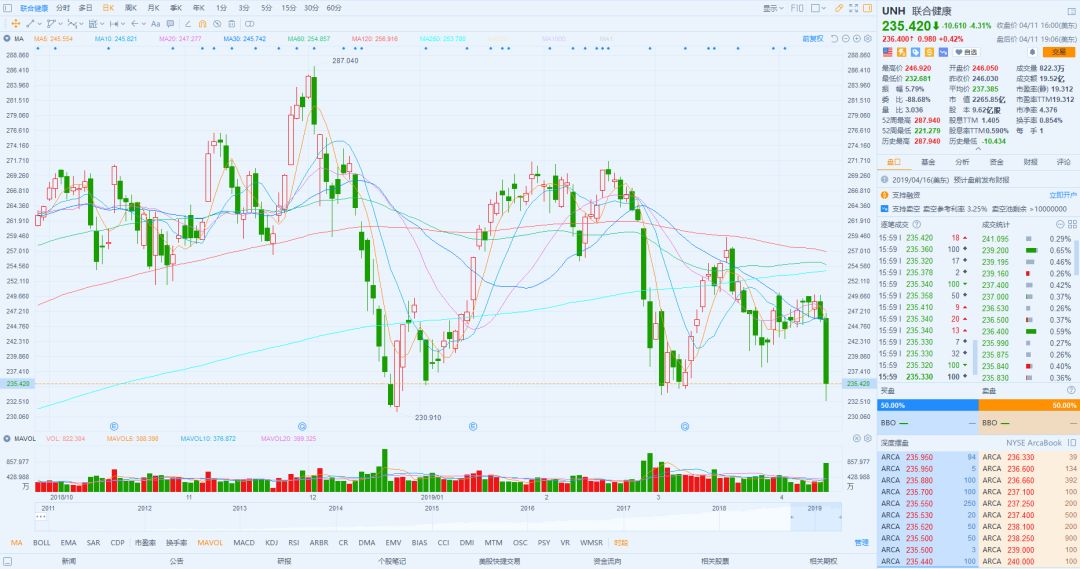Open the trade statistics grid view icon
Viewport: 1080px width, 569px height.
click(x=1072, y=225)
